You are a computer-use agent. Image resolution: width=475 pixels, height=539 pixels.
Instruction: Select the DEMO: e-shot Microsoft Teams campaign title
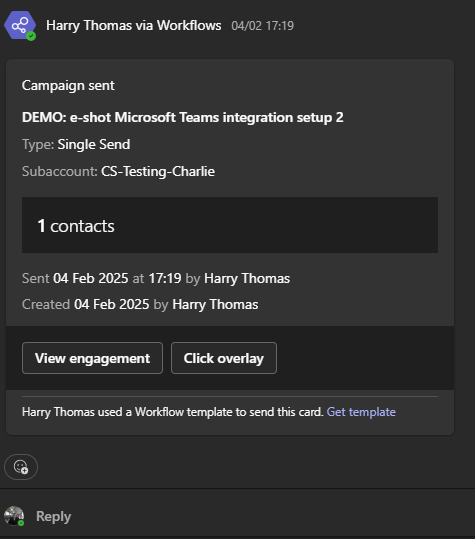tap(183, 118)
